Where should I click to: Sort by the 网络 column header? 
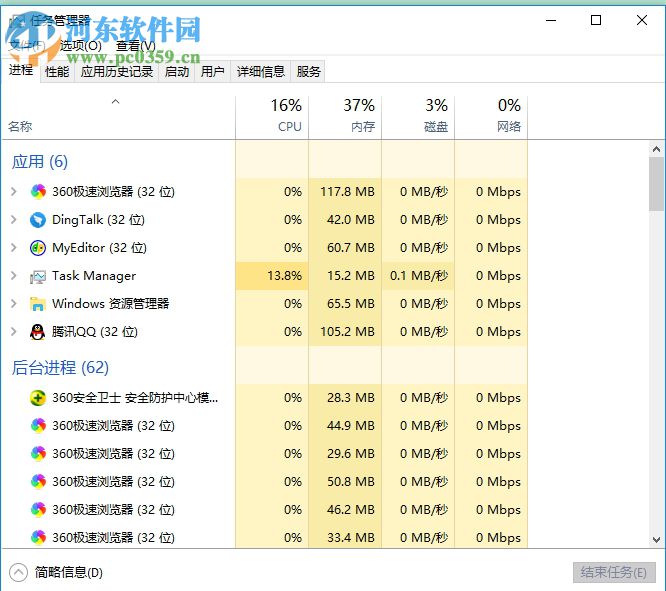click(491, 116)
